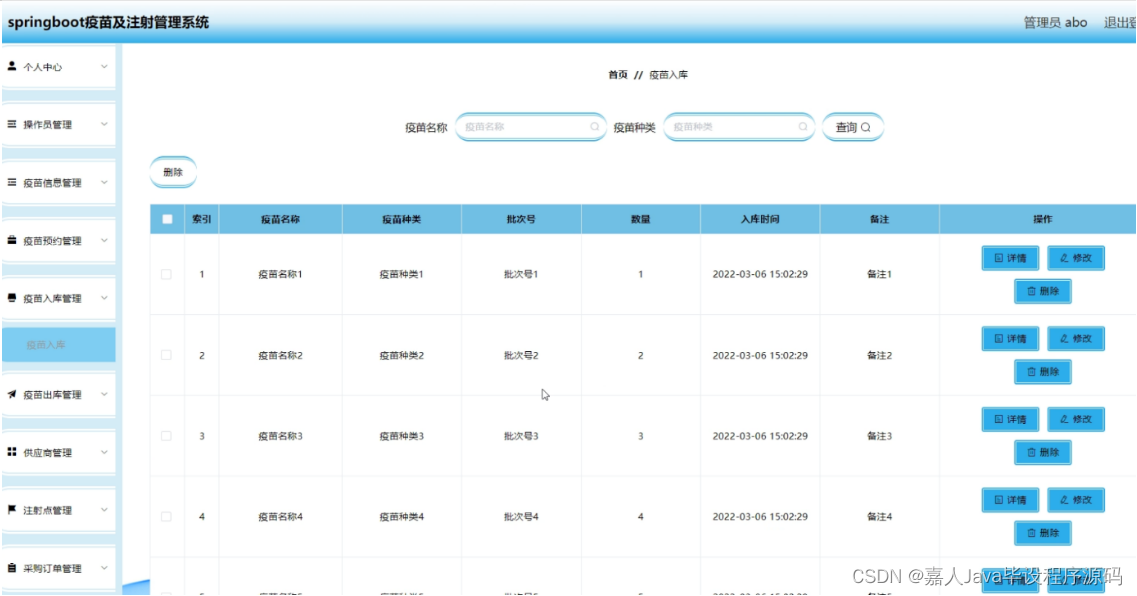Open the 采购订单管理 menu item
The image size is (1137, 596).
tap(59, 568)
